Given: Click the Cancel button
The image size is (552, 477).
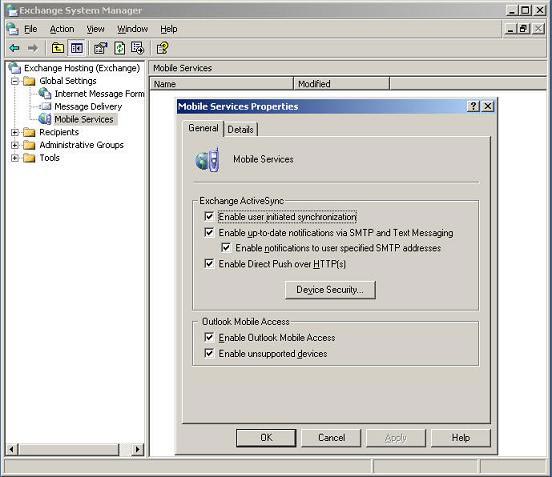Looking at the screenshot, I should coord(331,438).
